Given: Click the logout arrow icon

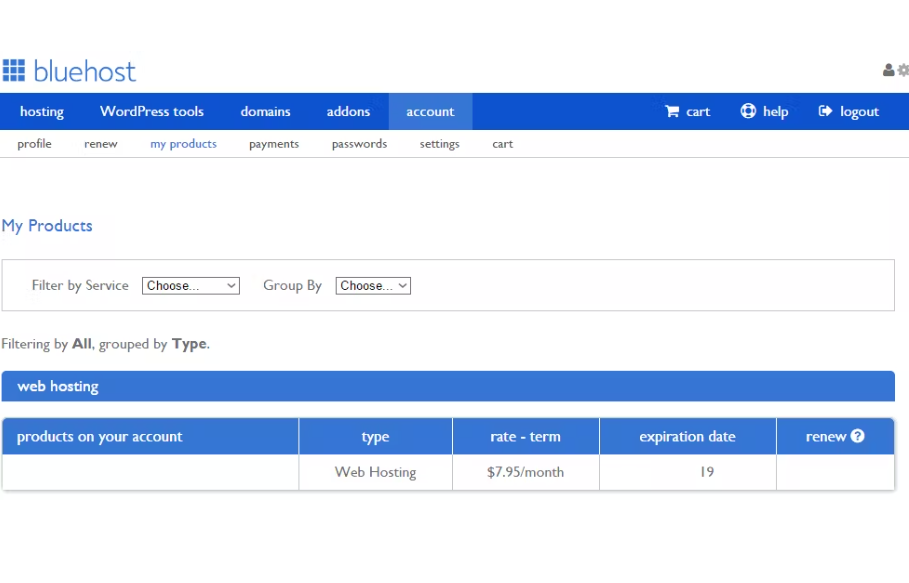Looking at the screenshot, I should (825, 111).
